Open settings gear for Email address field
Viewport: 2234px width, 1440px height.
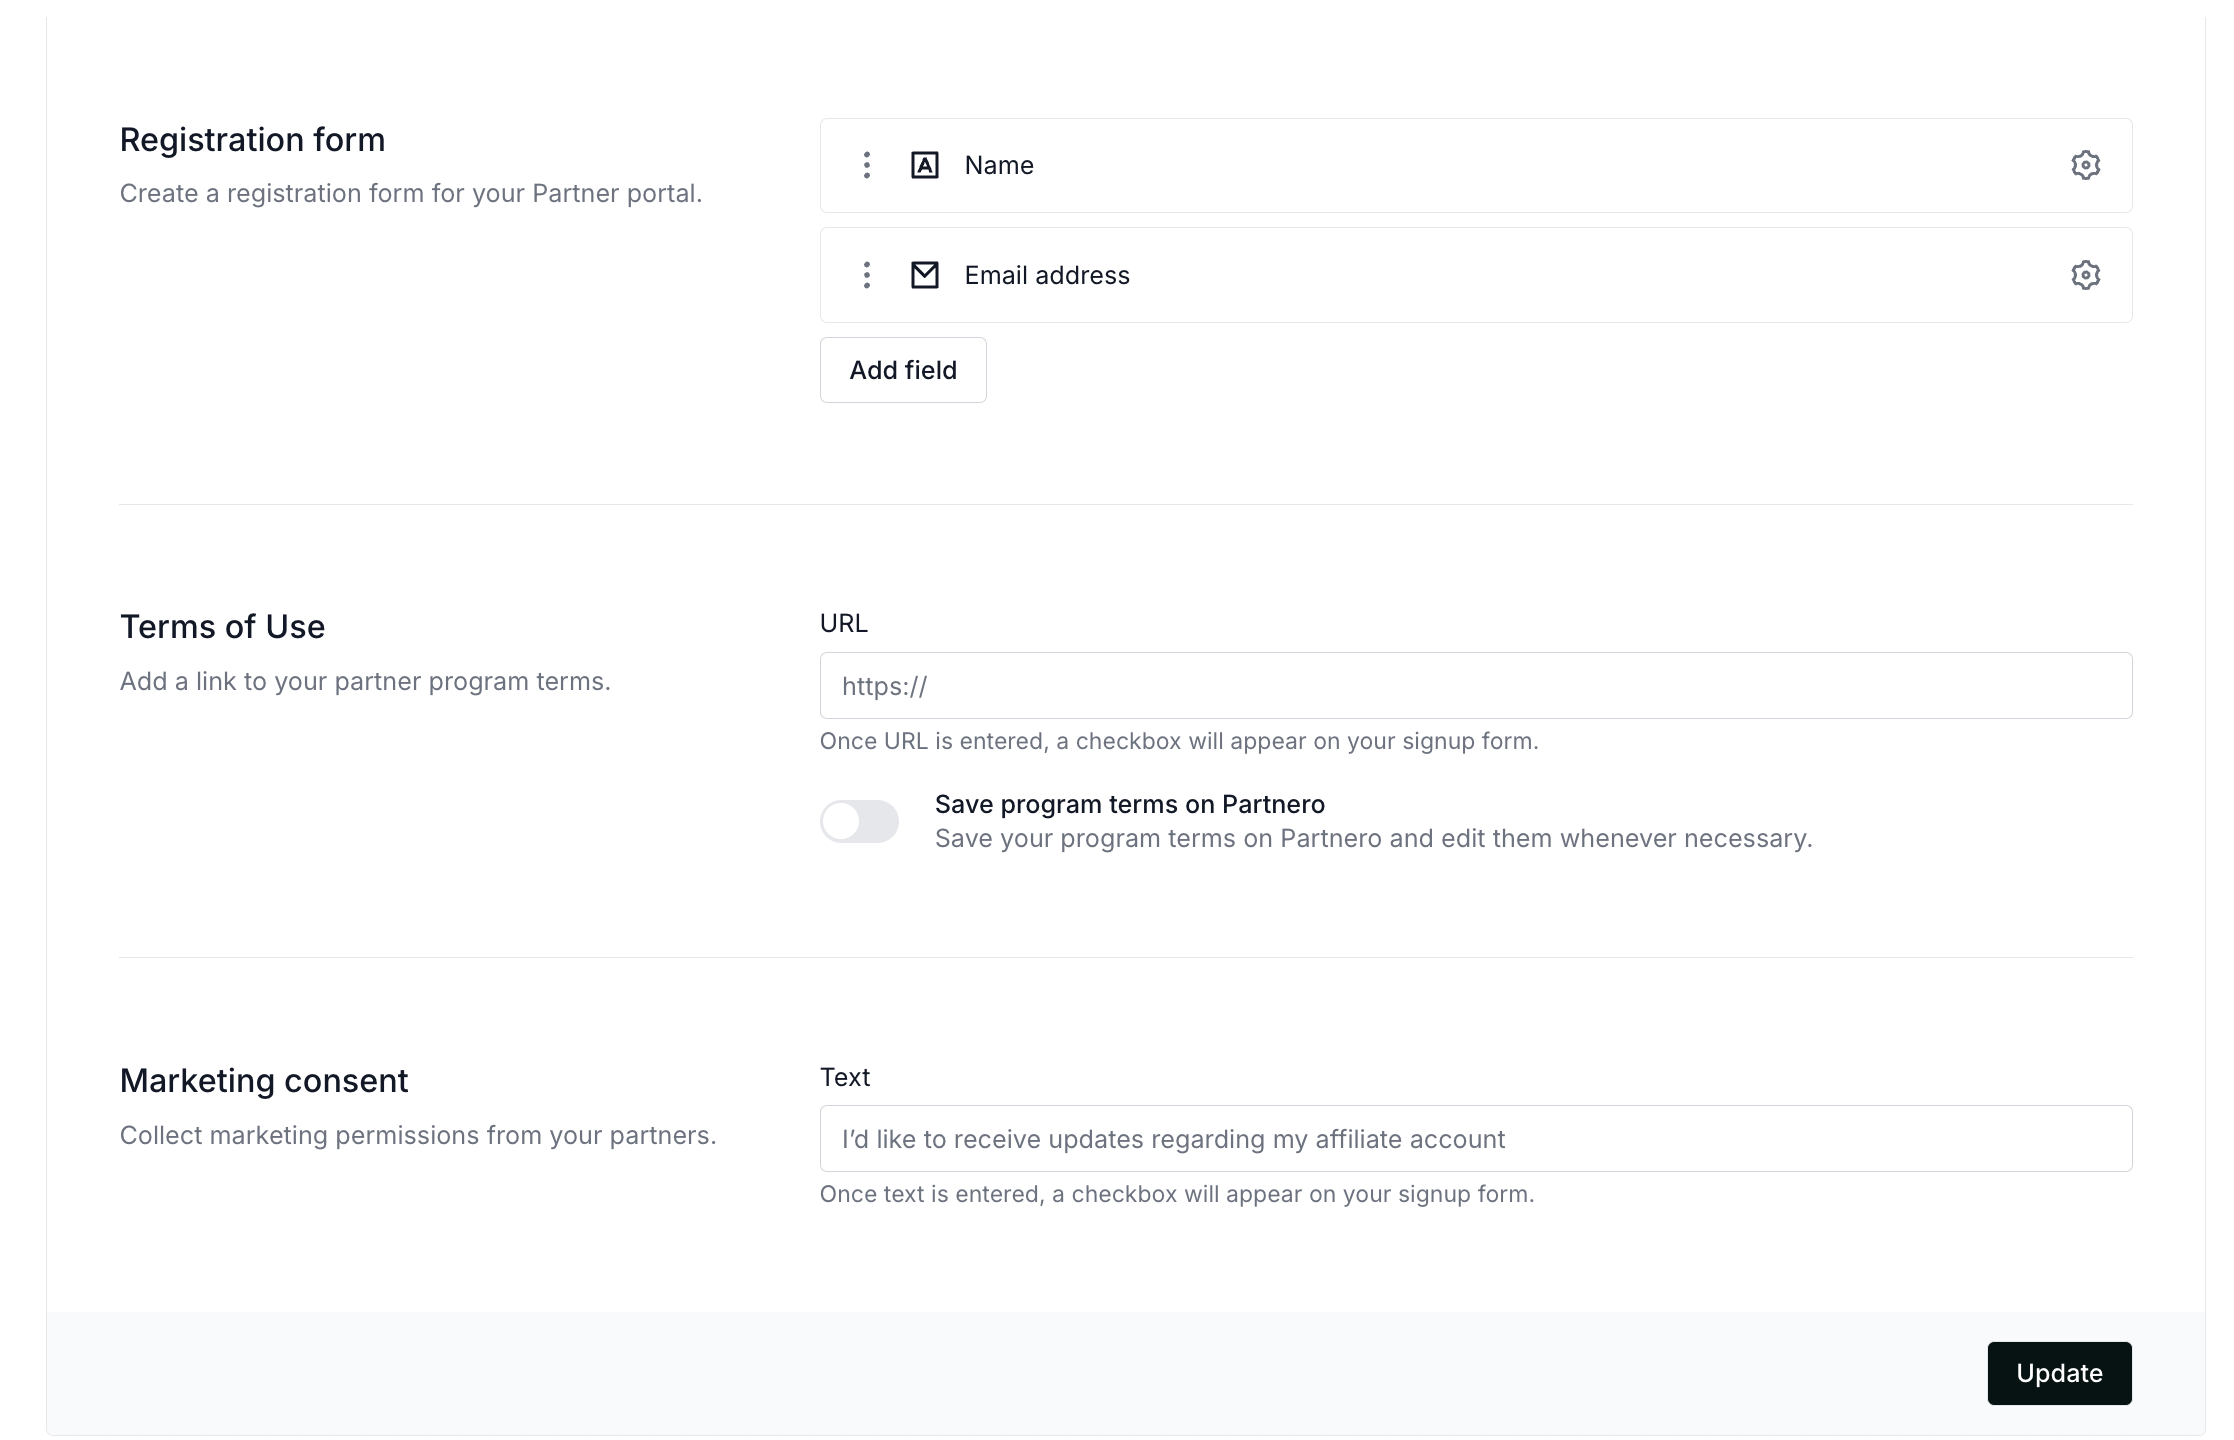pos(2084,275)
